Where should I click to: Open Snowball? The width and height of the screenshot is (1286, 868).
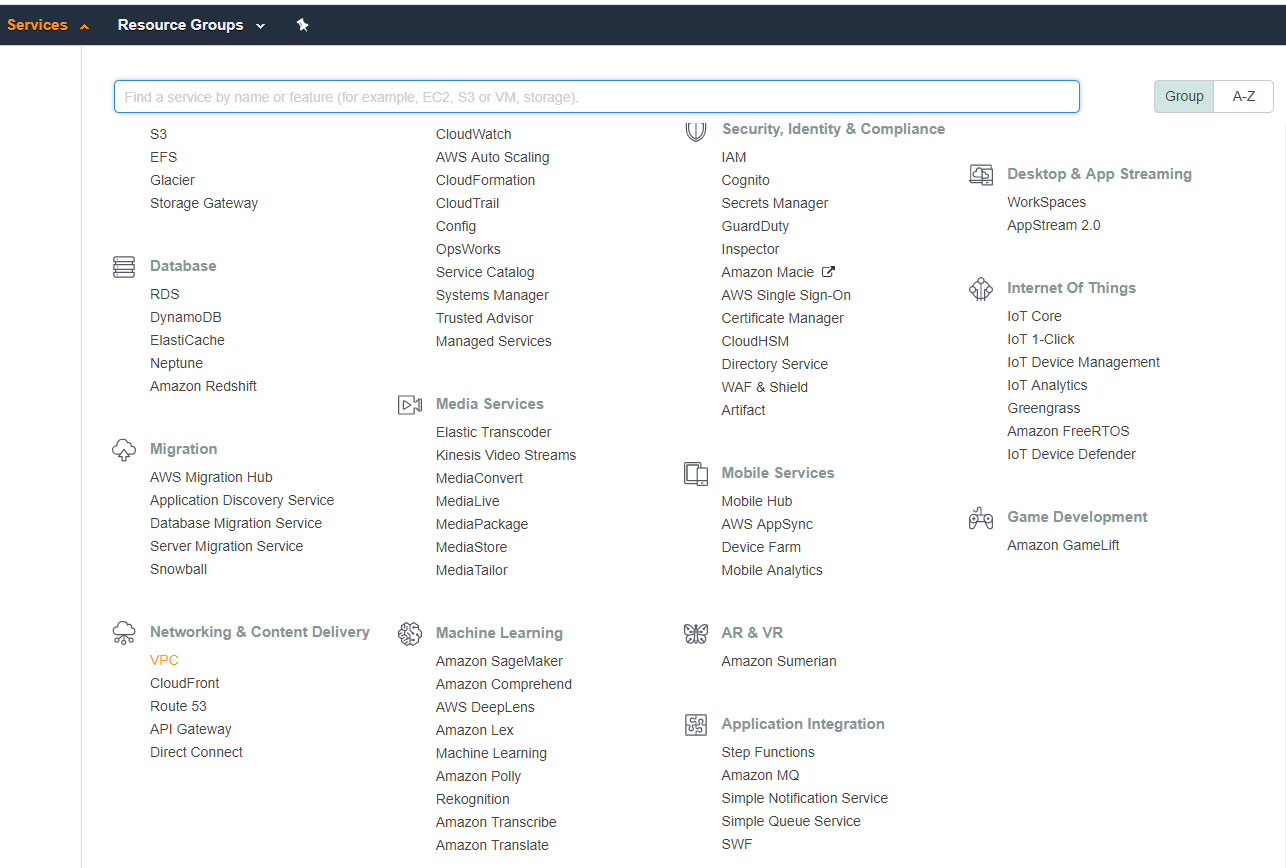pyautogui.click(x=179, y=569)
